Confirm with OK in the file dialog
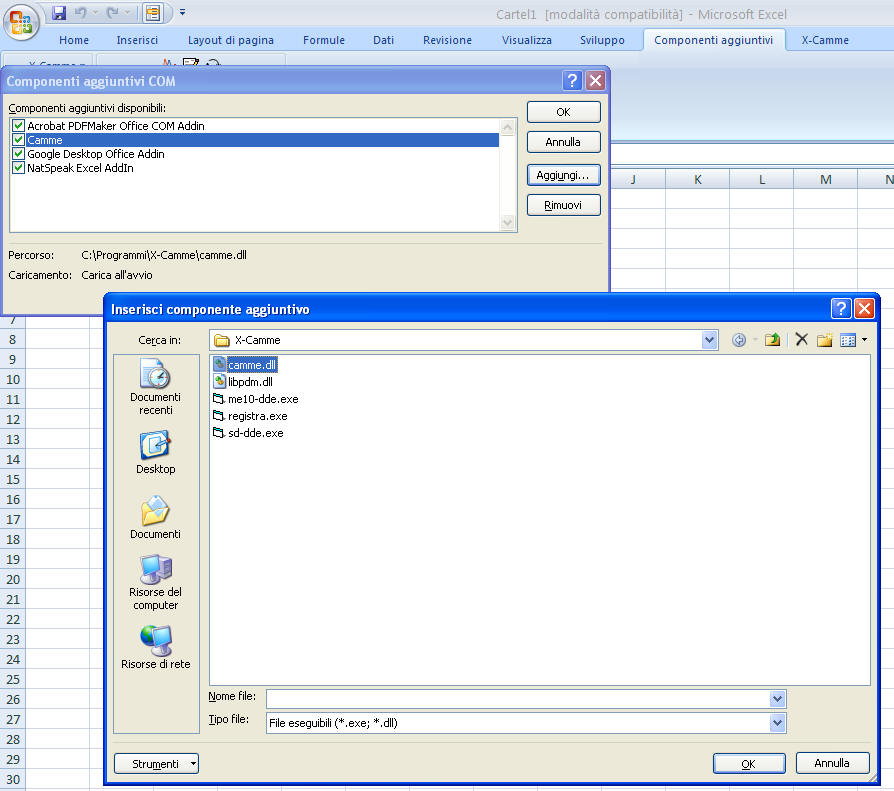Image resolution: width=894 pixels, height=791 pixels. (x=749, y=764)
